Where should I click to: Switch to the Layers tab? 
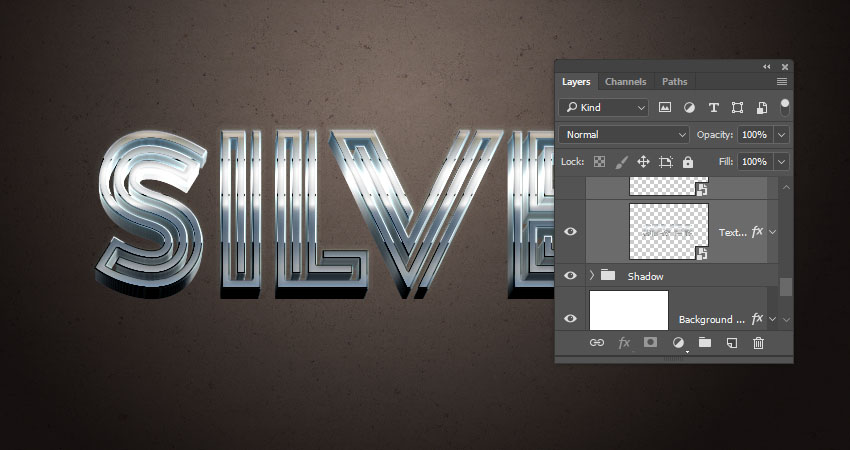(576, 81)
